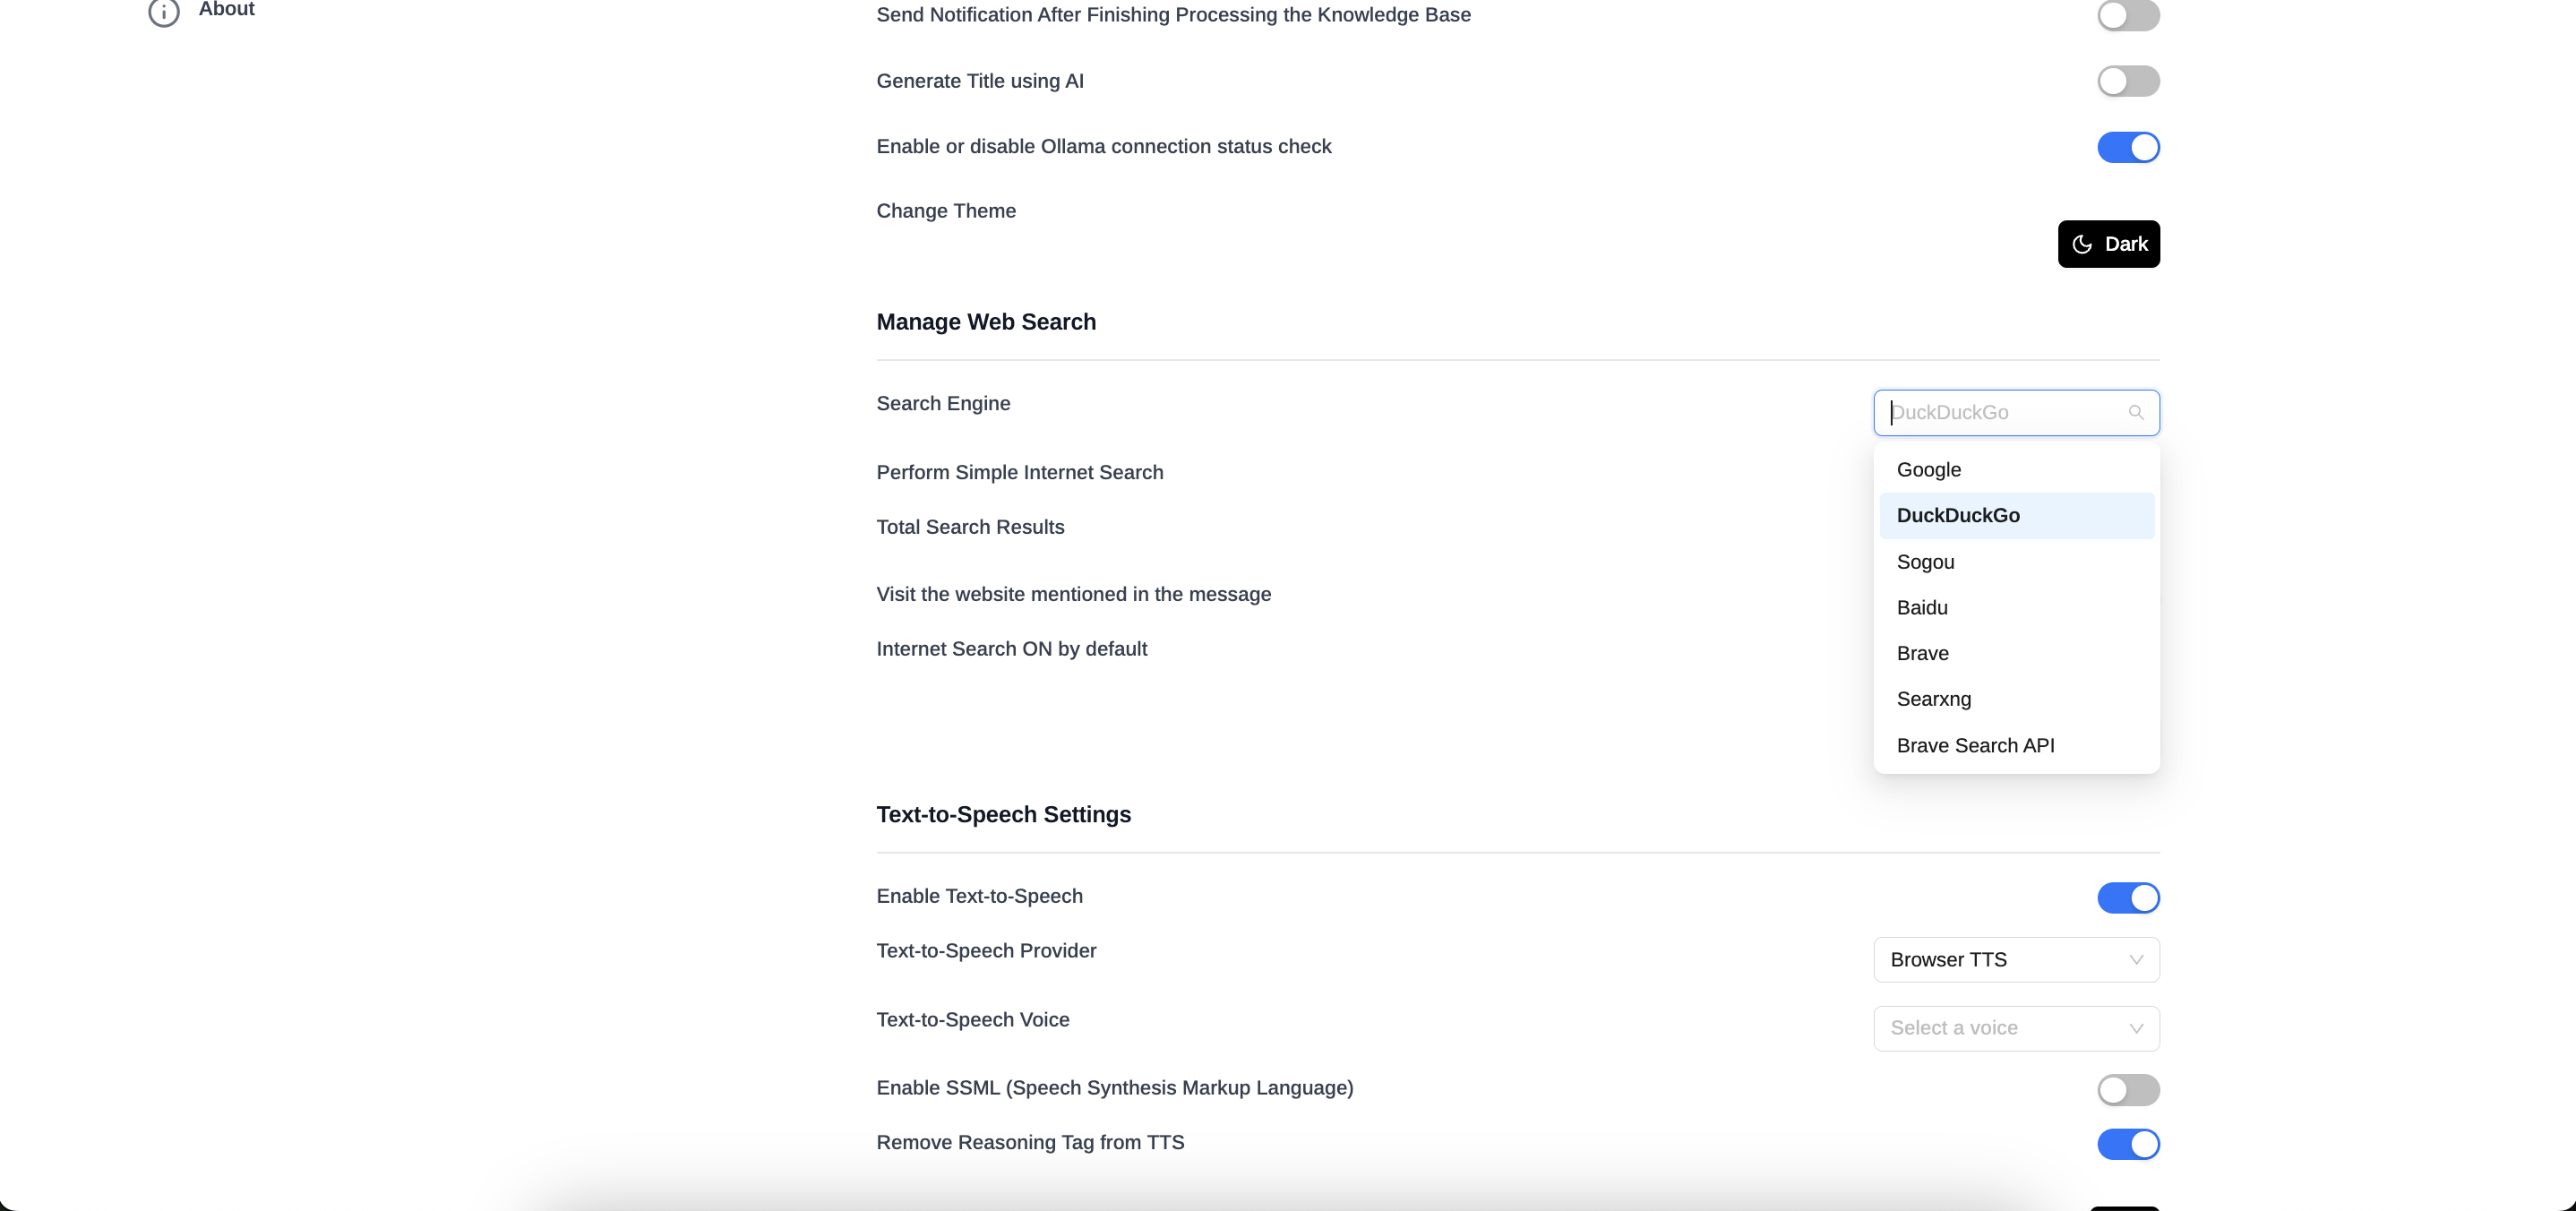This screenshot has height=1211, width=2576.
Task: Click the magnifier icon in Search Engine field
Action: (x=2135, y=413)
